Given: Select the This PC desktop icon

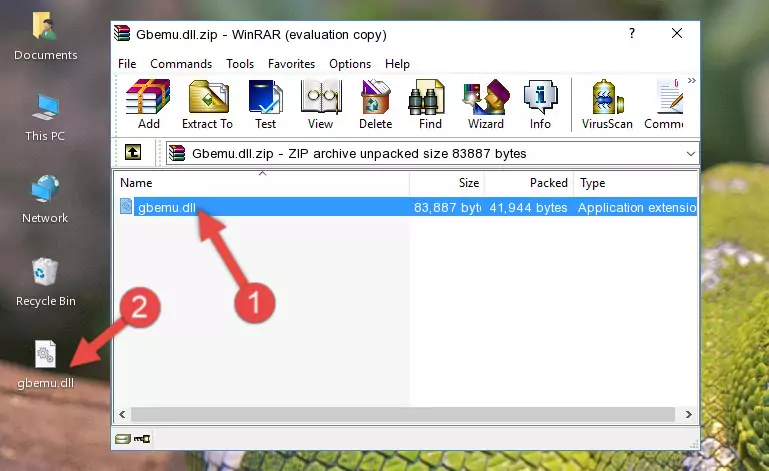Looking at the screenshot, I should tap(45, 118).
